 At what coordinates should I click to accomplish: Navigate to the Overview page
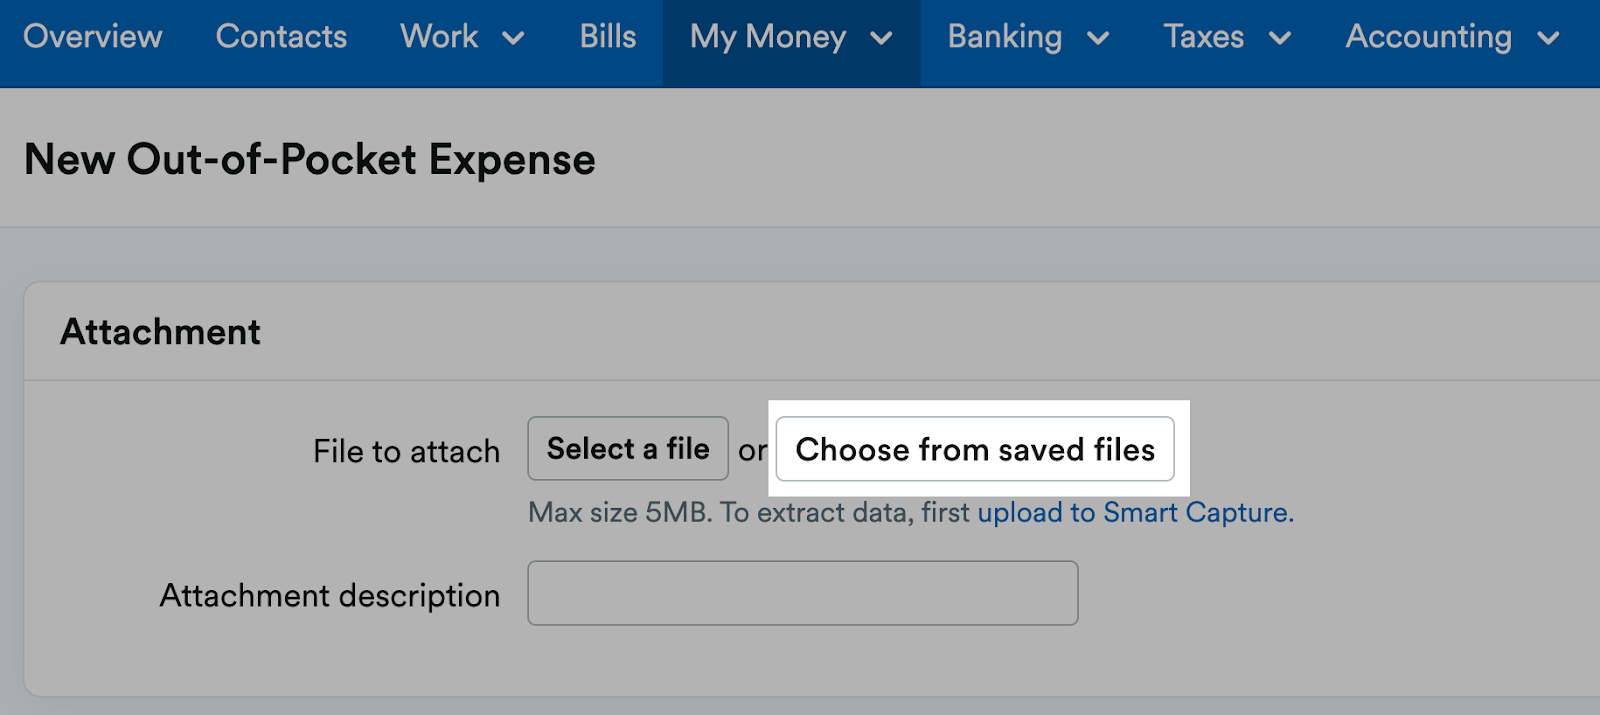pos(93,37)
